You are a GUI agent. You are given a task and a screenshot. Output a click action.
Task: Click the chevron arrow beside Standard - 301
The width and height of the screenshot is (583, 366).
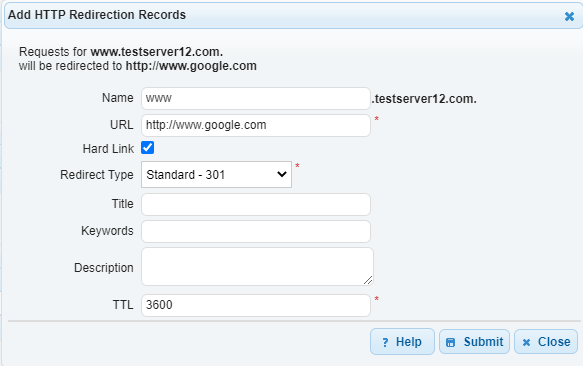[x=282, y=174]
